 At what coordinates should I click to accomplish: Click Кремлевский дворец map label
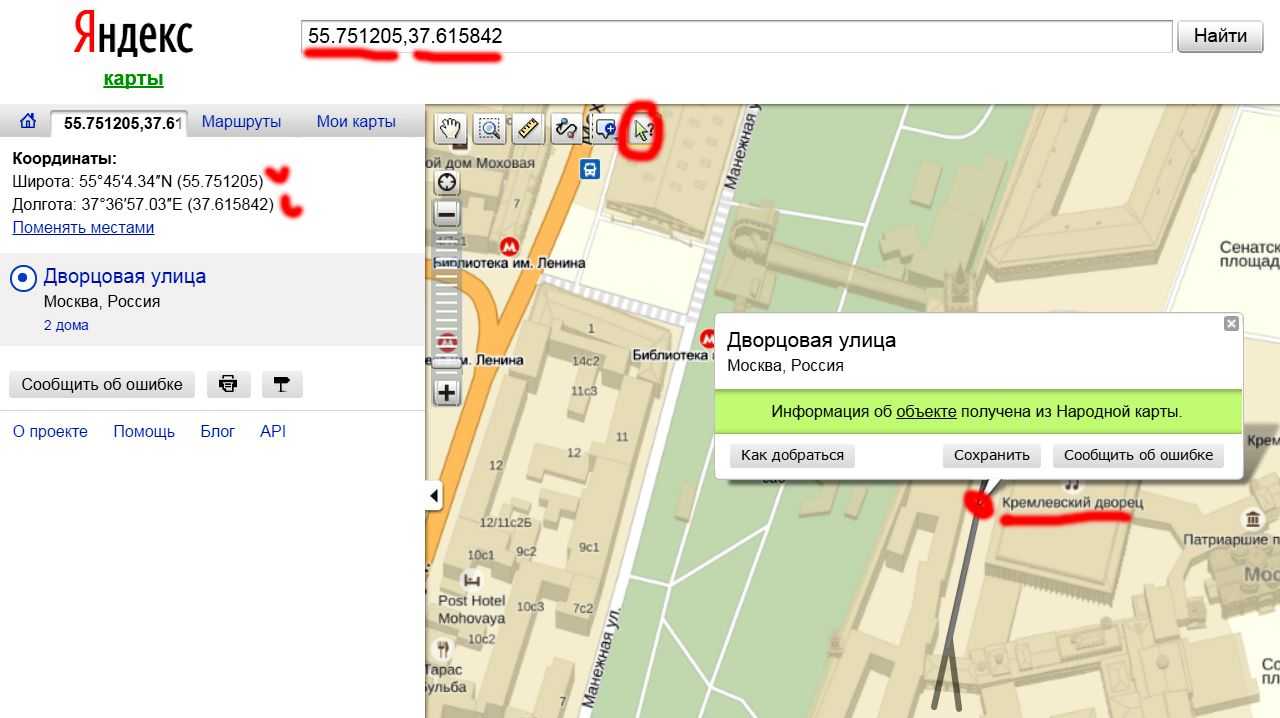pos(1072,502)
